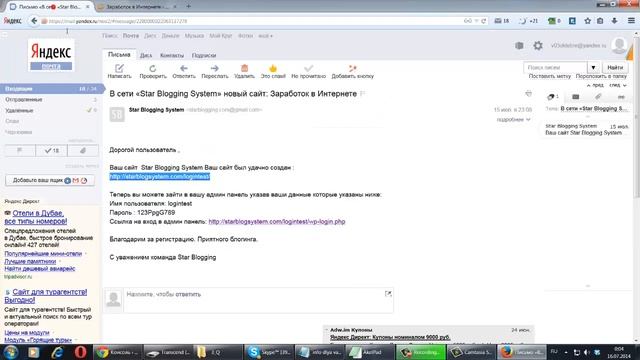The height and width of the screenshot is (360, 640).
Task: Open the browser downloads arrow icon
Action: [x=614, y=21]
